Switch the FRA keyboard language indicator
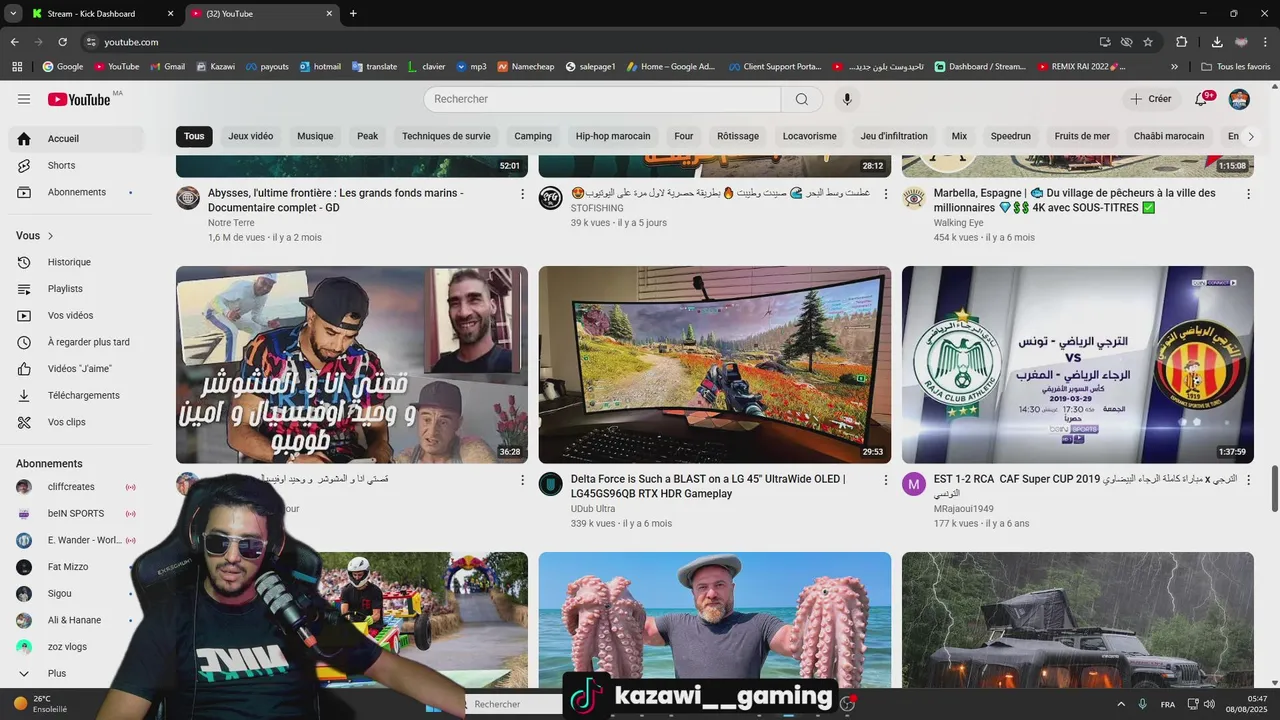 pyautogui.click(x=1168, y=704)
